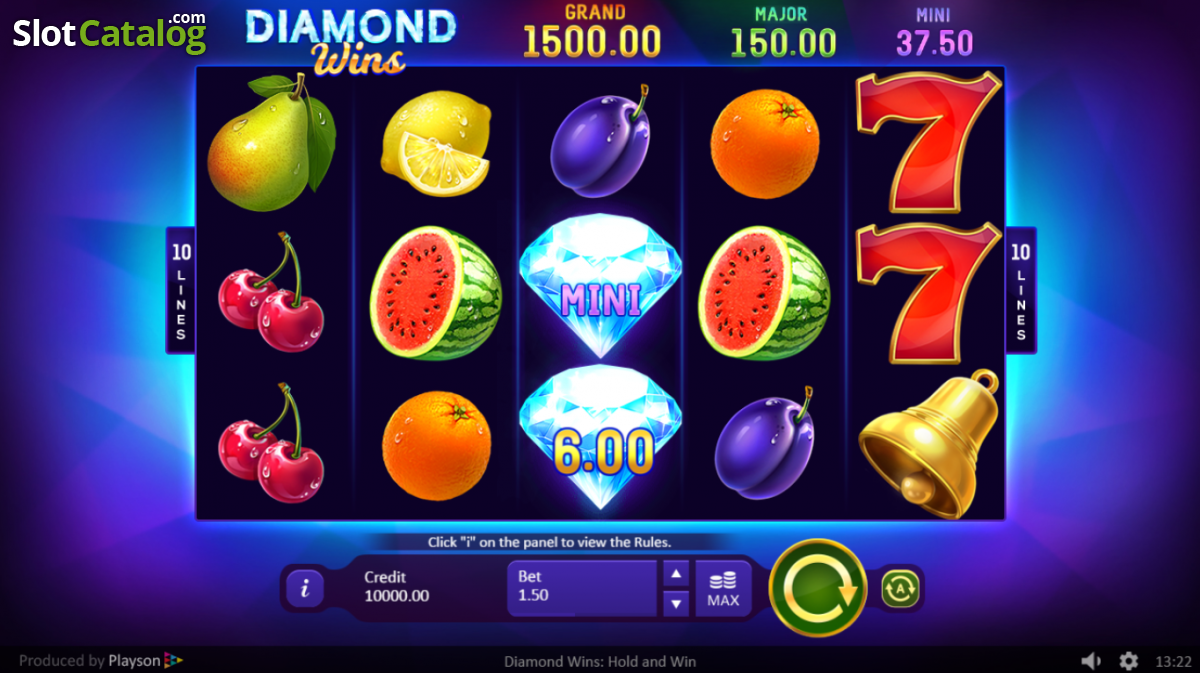Select the pear symbol on first reel
1200x673 pixels.
click(272, 142)
